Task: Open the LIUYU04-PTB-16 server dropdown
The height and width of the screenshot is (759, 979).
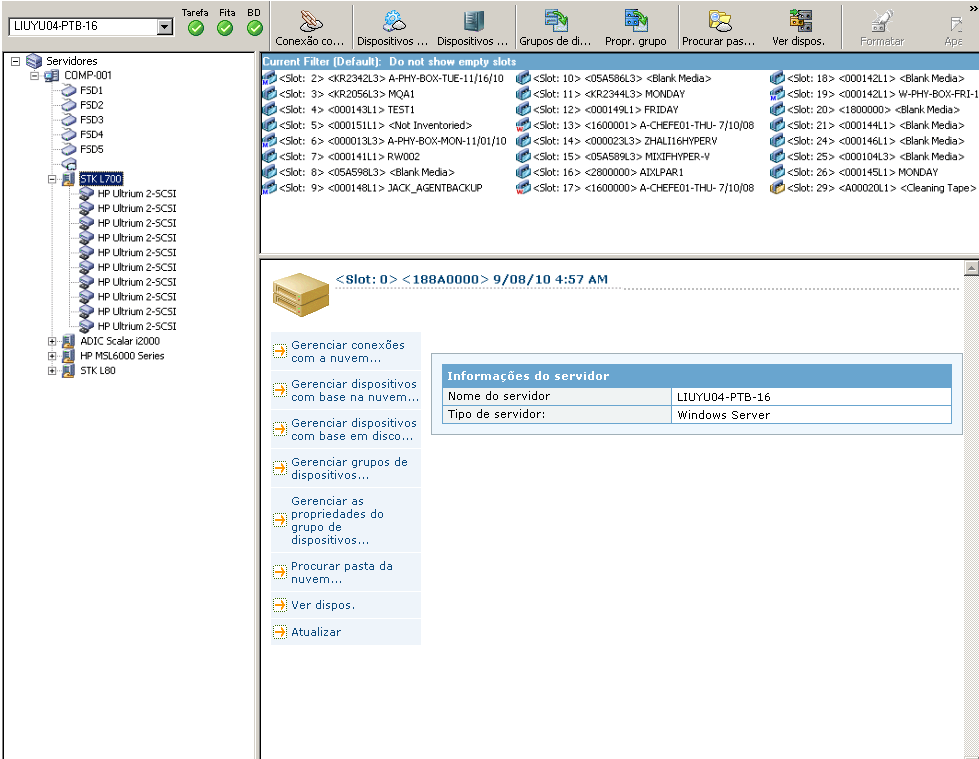Action: click(x=166, y=27)
